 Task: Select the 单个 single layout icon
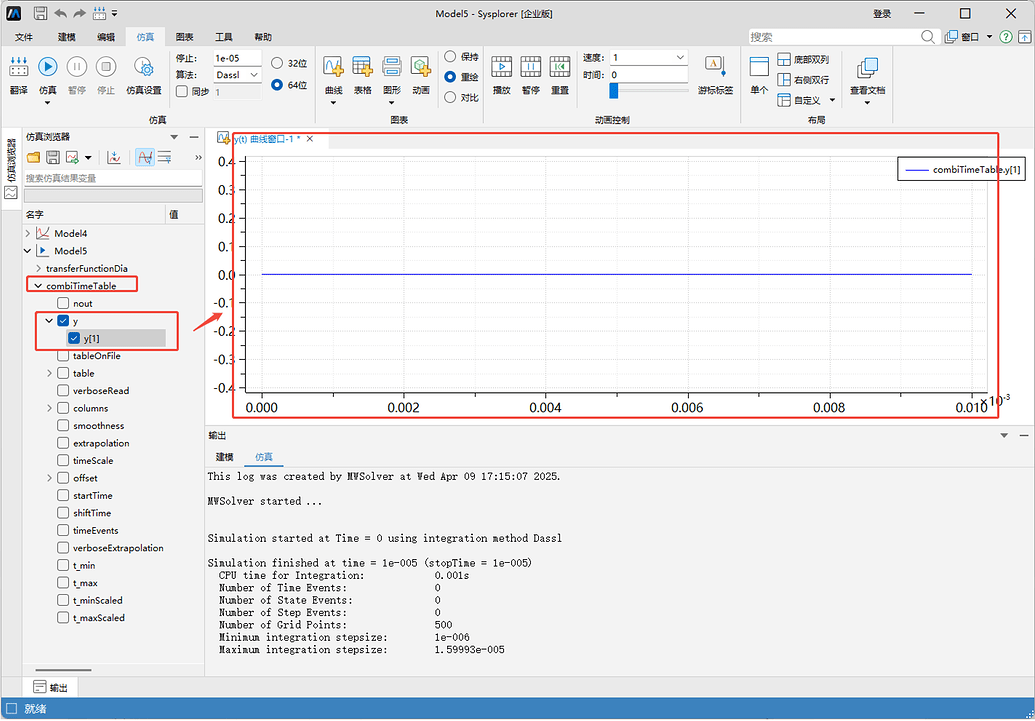759,67
